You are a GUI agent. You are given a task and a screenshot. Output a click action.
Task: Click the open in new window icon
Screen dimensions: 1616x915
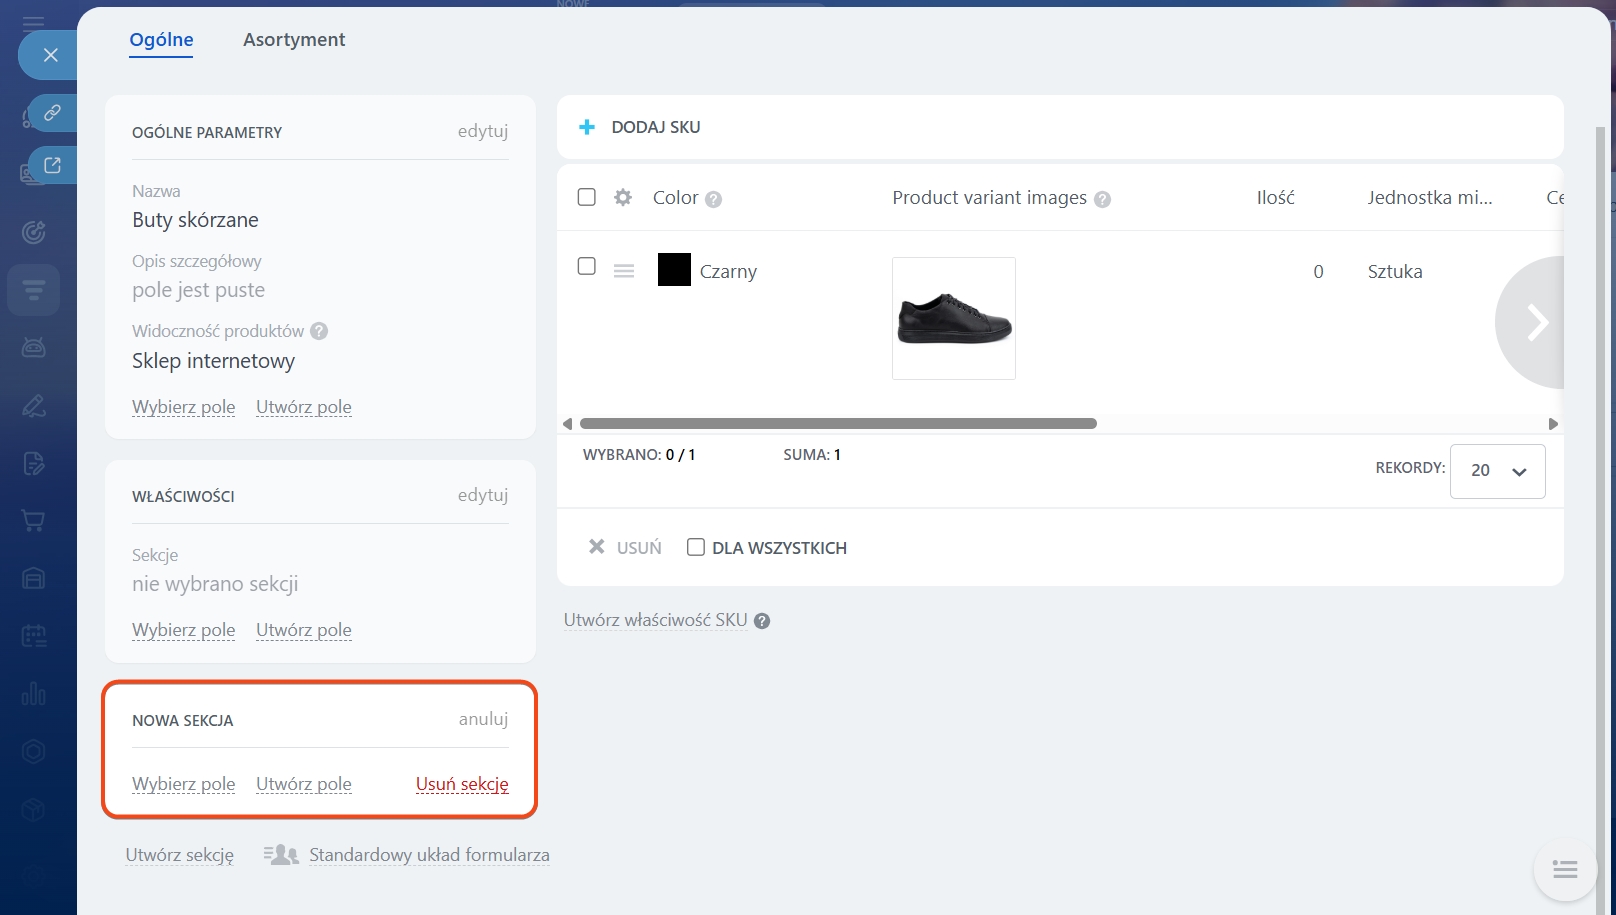point(52,165)
